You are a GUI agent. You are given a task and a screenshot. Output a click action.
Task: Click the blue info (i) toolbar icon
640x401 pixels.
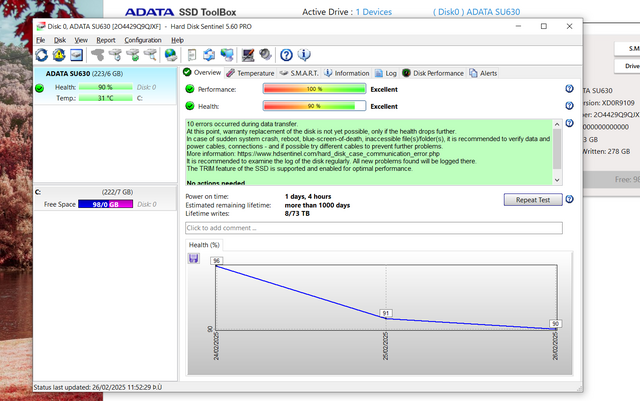[304, 54]
